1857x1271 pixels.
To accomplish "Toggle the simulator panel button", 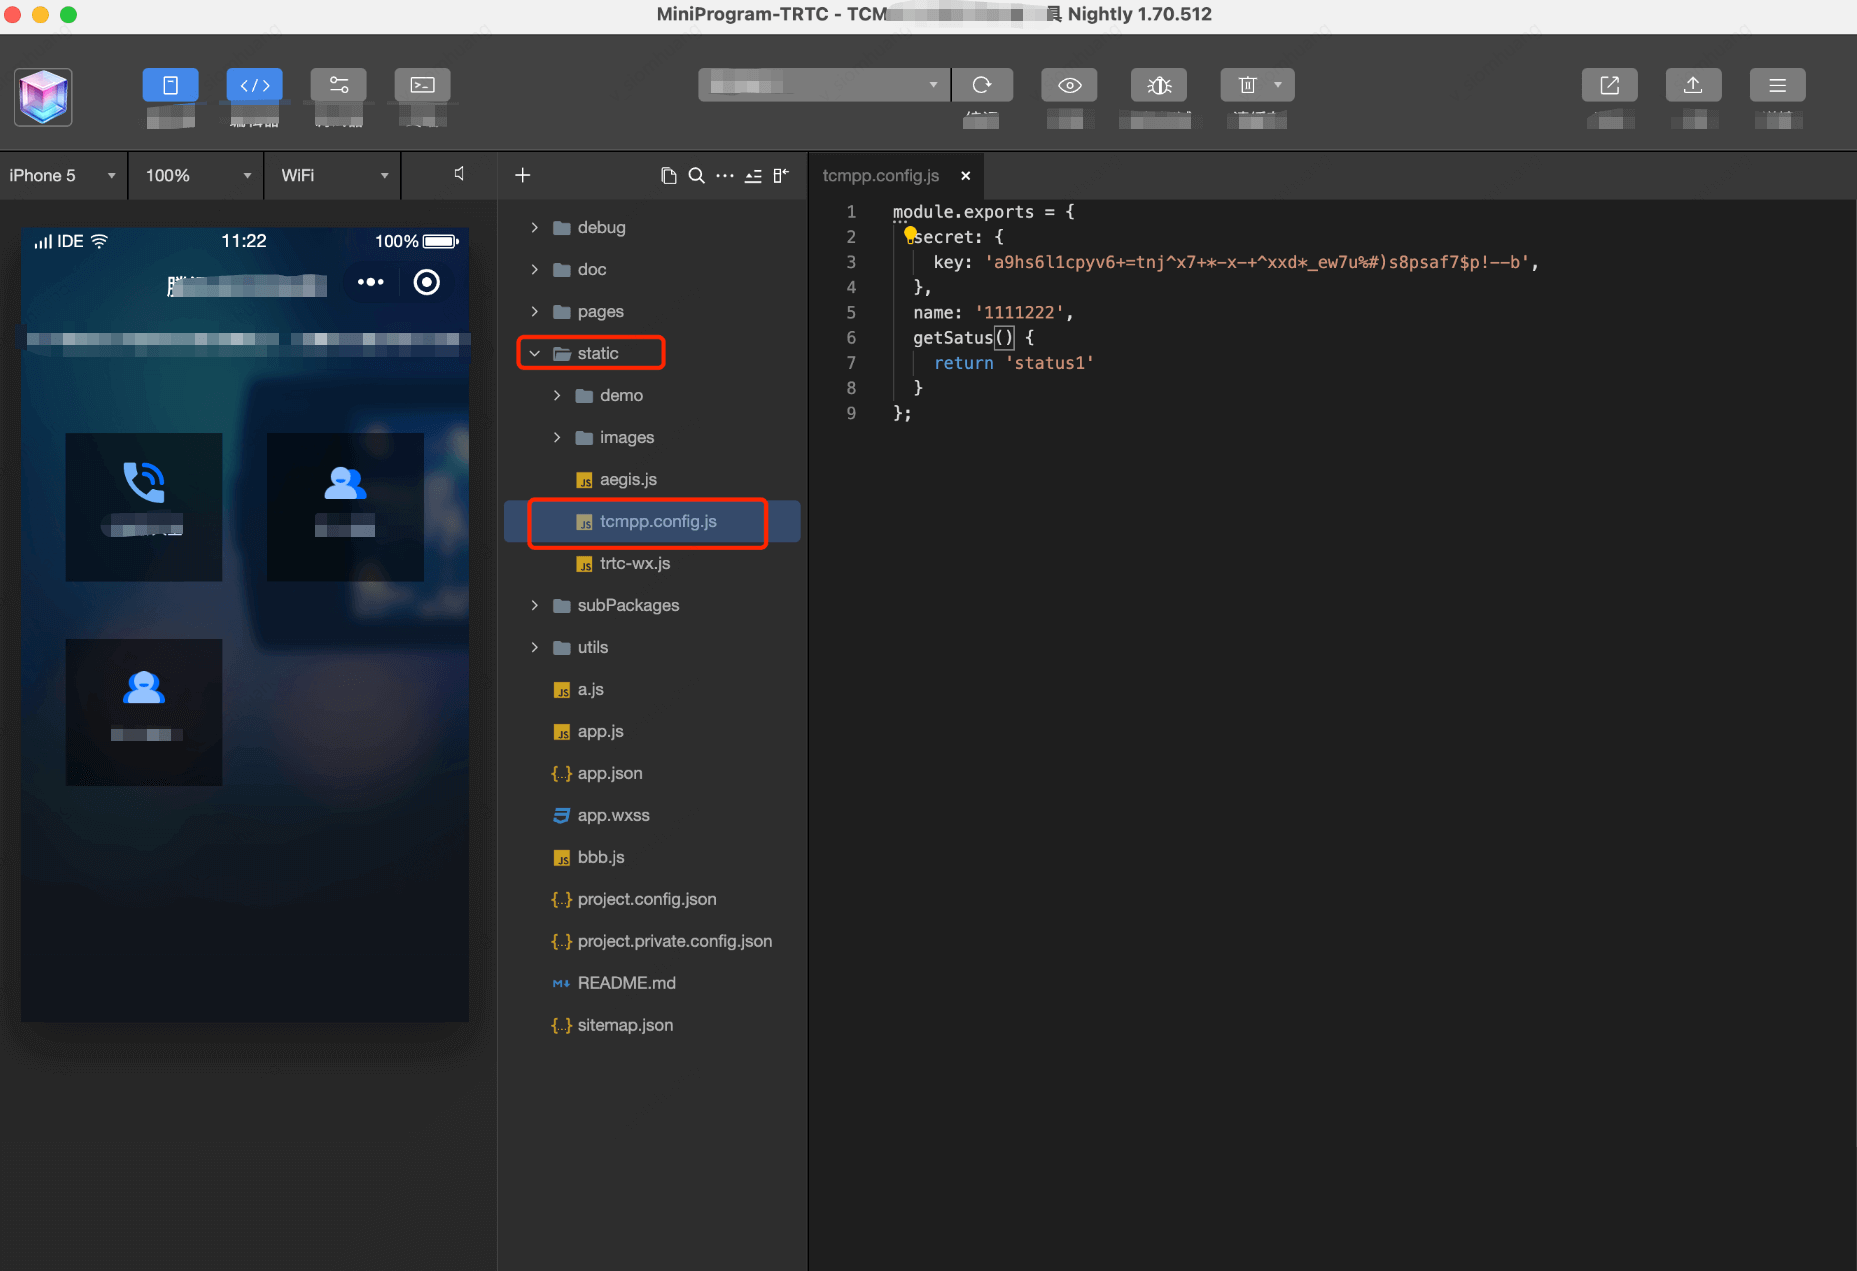I will pos(170,85).
